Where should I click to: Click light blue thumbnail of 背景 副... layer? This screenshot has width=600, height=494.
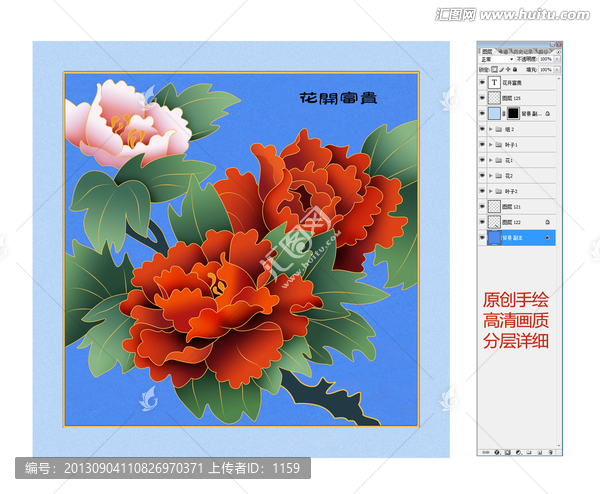tap(494, 113)
